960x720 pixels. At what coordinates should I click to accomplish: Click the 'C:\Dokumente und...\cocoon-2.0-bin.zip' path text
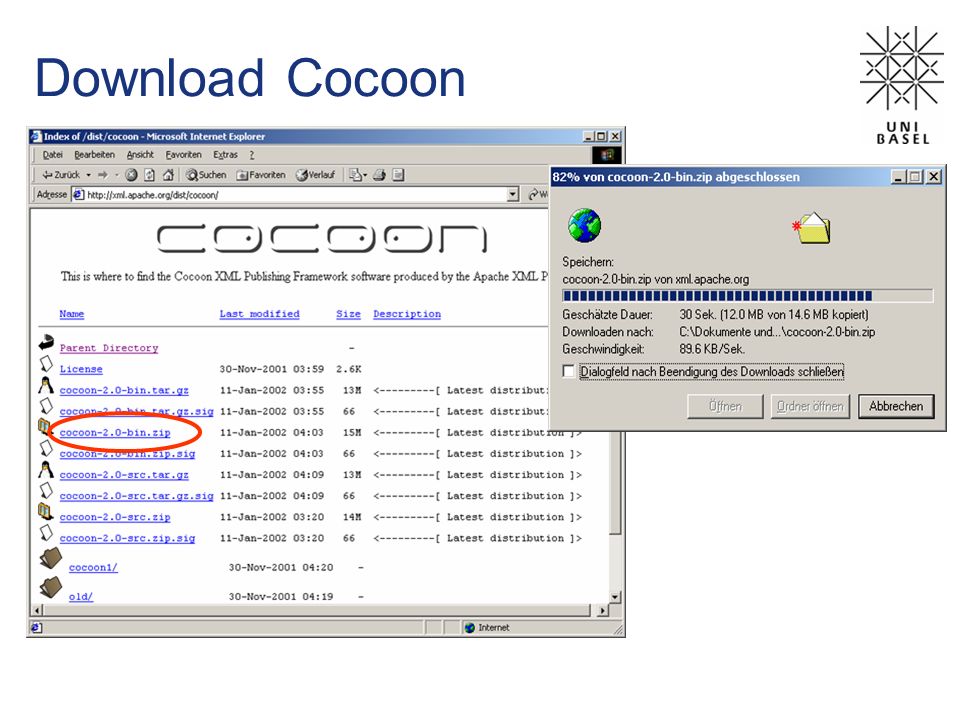pos(777,332)
